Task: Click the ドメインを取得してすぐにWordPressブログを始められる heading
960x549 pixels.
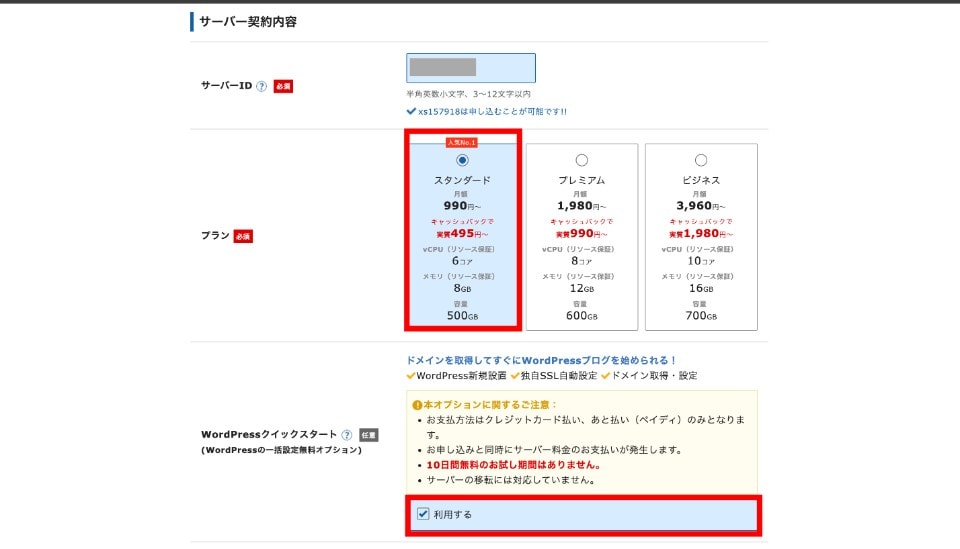Action: point(541,360)
